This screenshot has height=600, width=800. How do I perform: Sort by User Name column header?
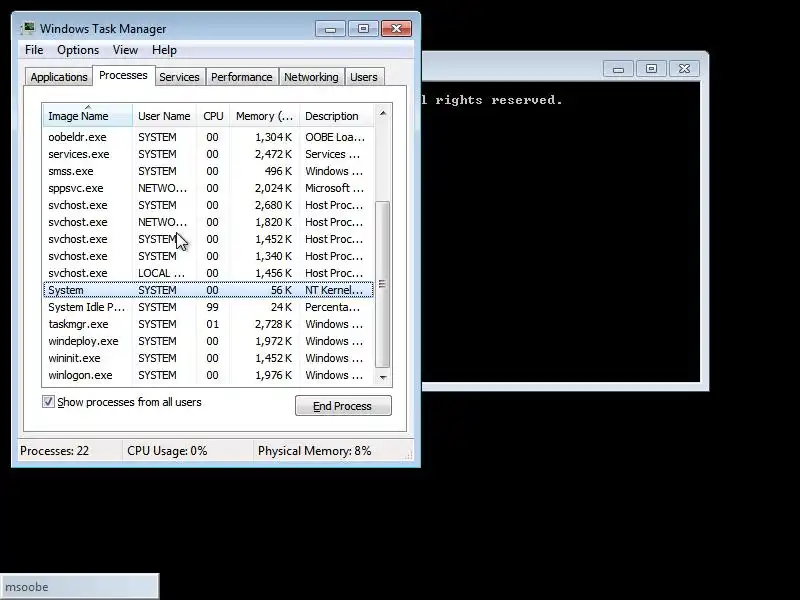164,116
